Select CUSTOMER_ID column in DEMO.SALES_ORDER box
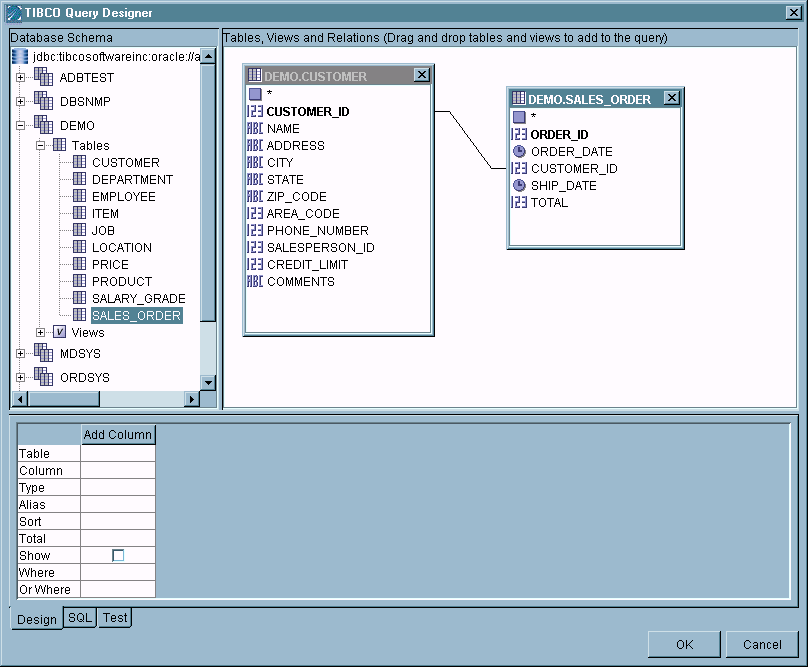The width and height of the screenshot is (808, 667). pos(574,169)
